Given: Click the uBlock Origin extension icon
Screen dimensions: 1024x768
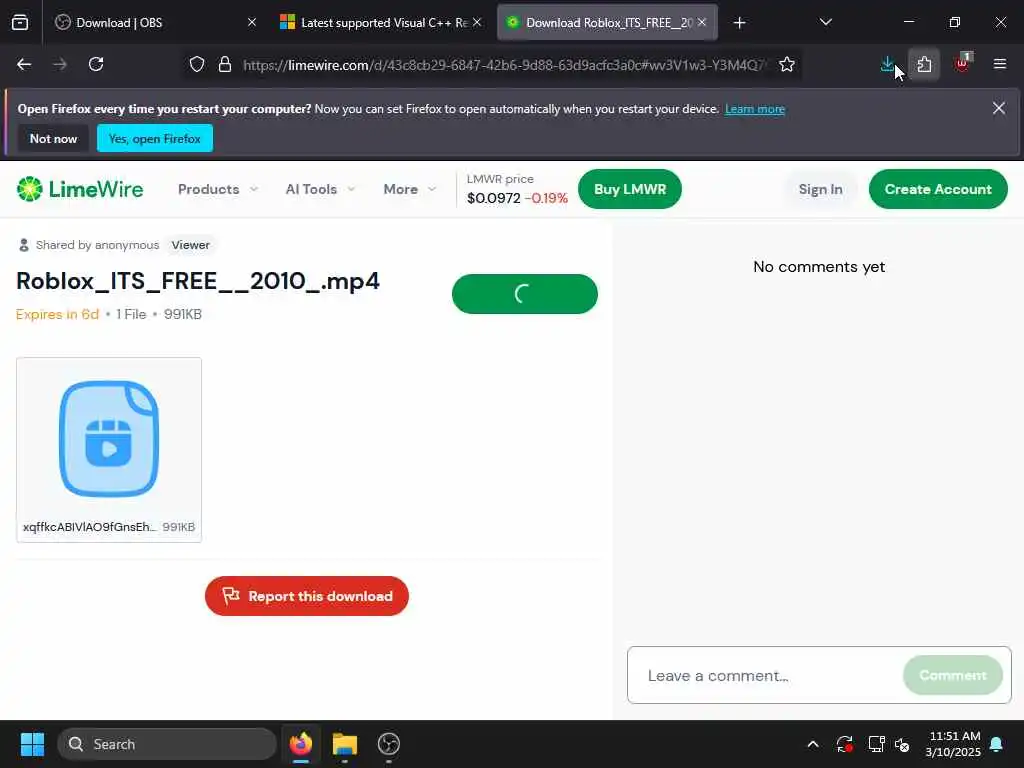Looking at the screenshot, I should (x=963, y=64).
